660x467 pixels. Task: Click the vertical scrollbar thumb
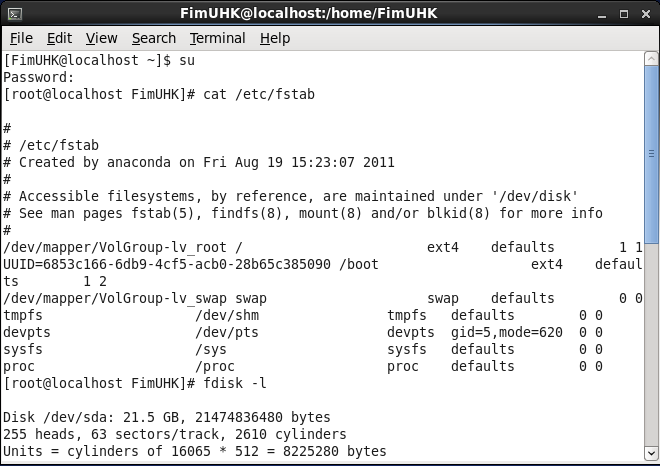pos(651,154)
